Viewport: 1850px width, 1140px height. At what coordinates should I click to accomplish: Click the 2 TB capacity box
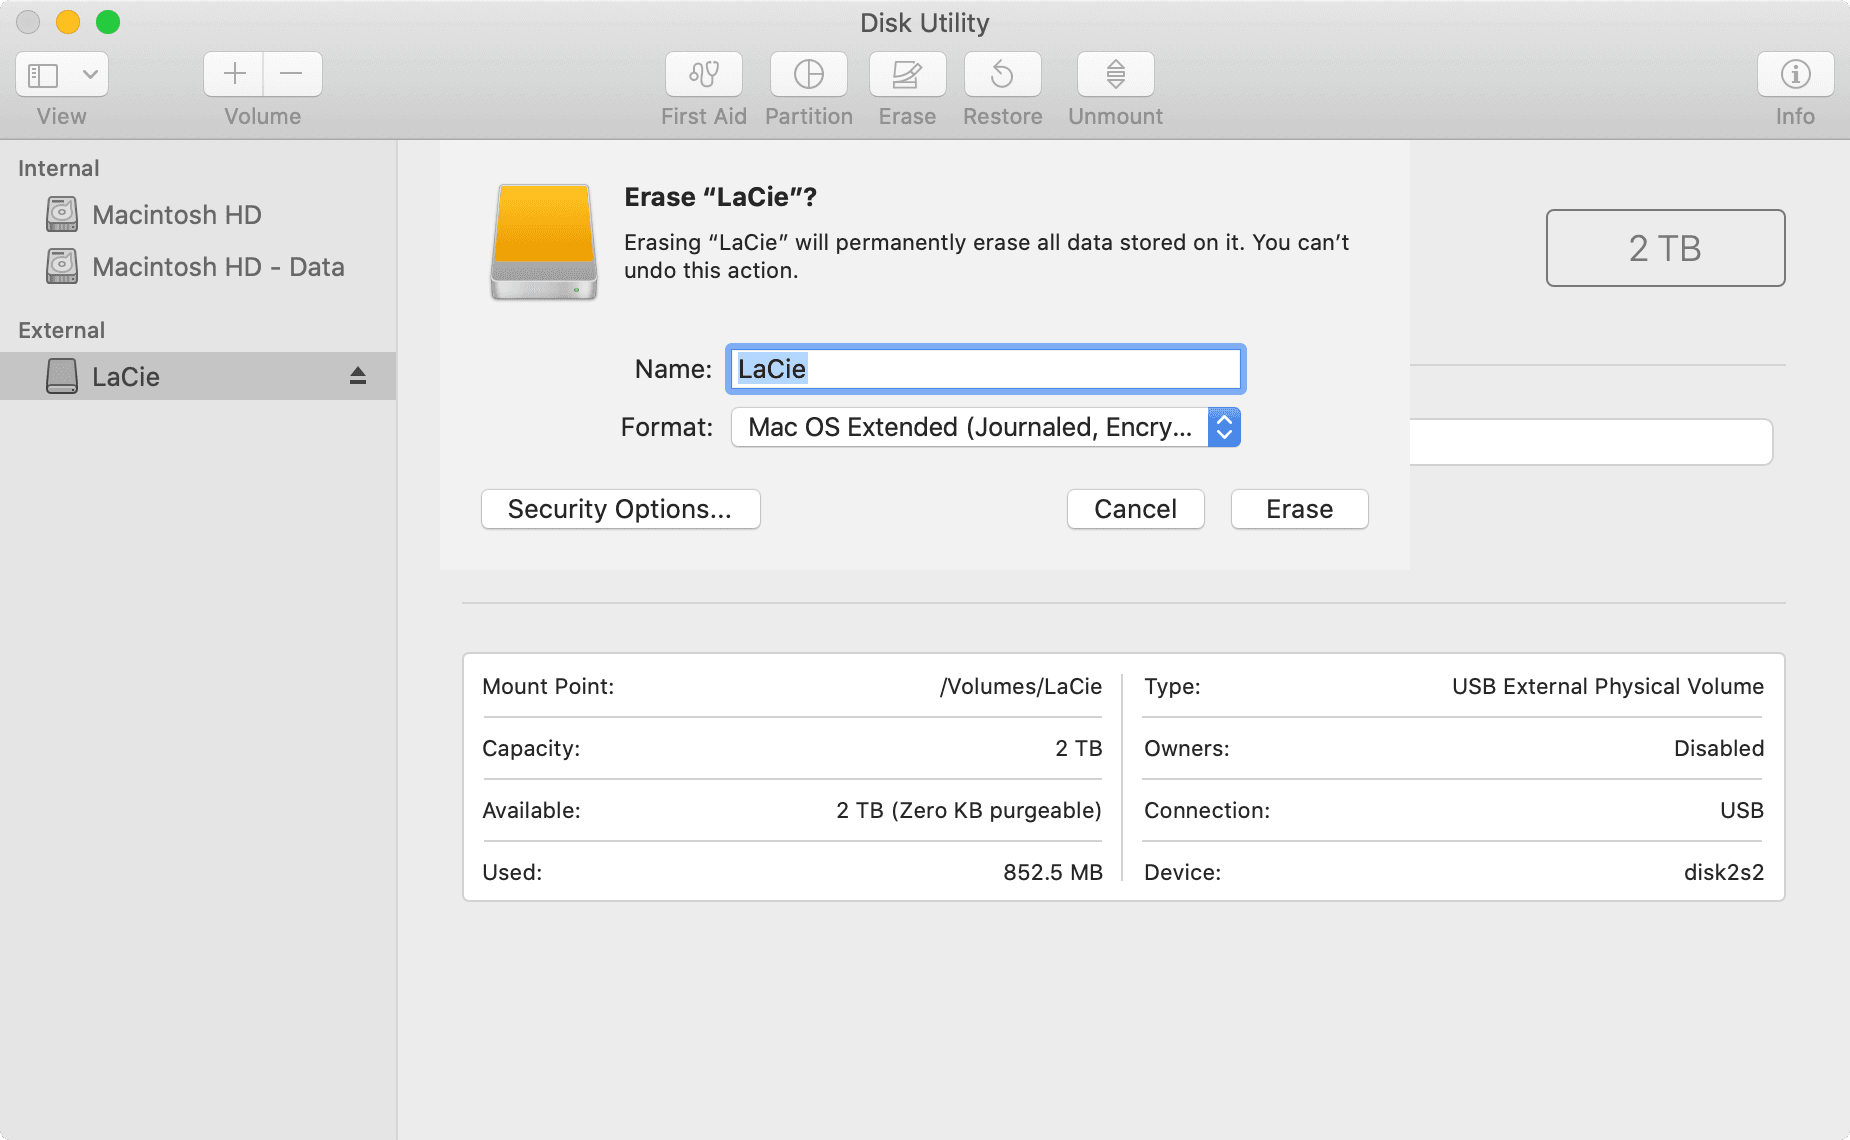(x=1665, y=248)
